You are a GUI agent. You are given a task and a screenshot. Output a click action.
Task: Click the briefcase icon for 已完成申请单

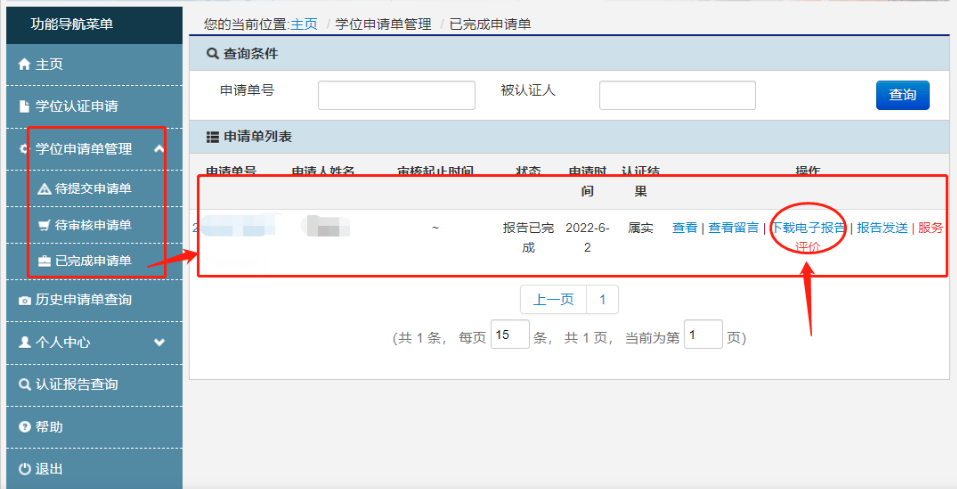point(43,261)
